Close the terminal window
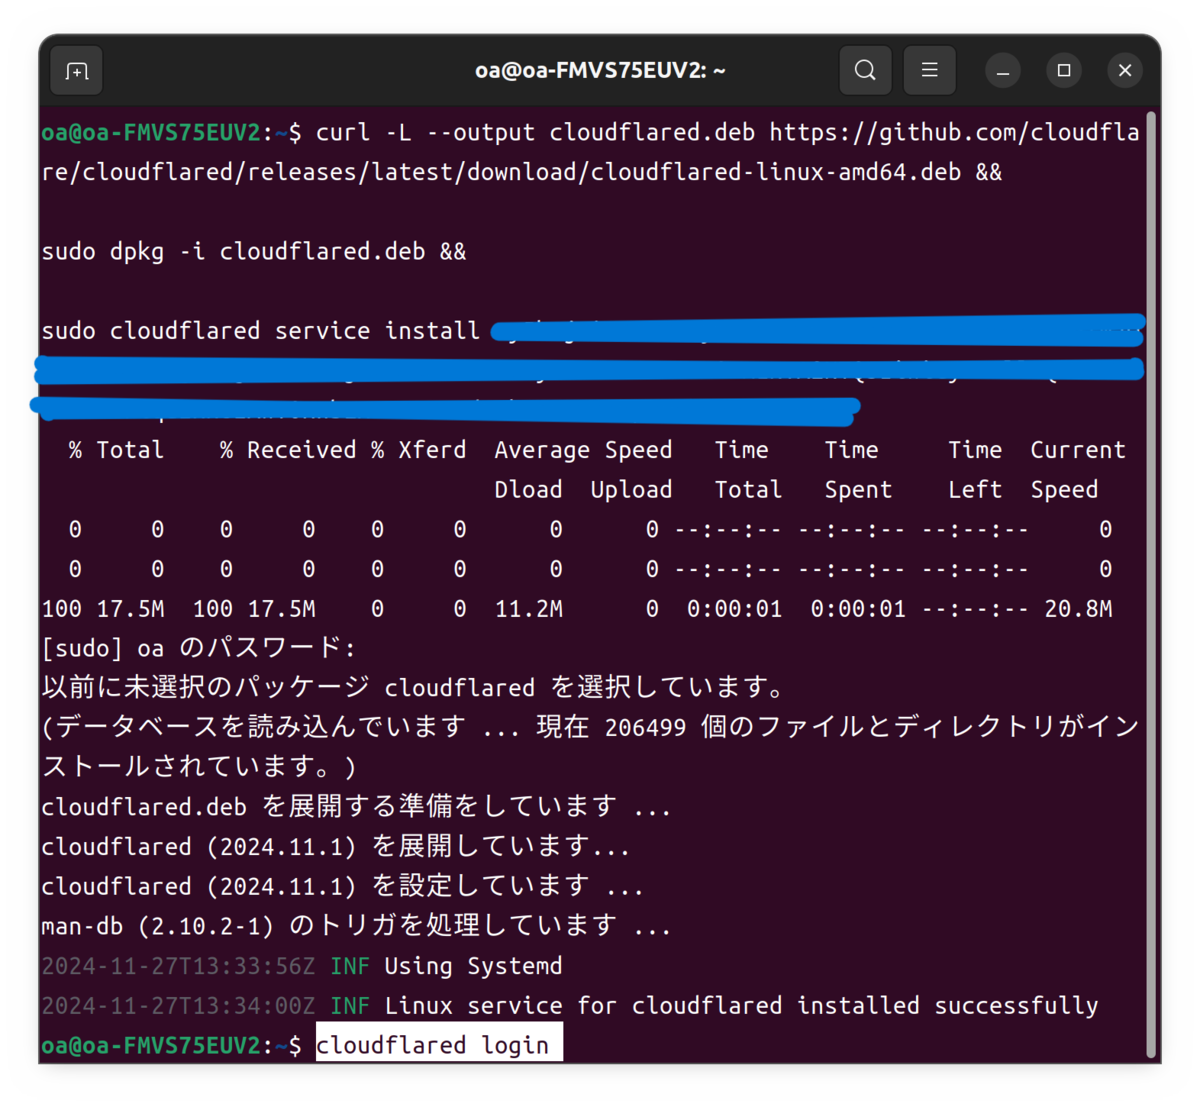 (1125, 71)
